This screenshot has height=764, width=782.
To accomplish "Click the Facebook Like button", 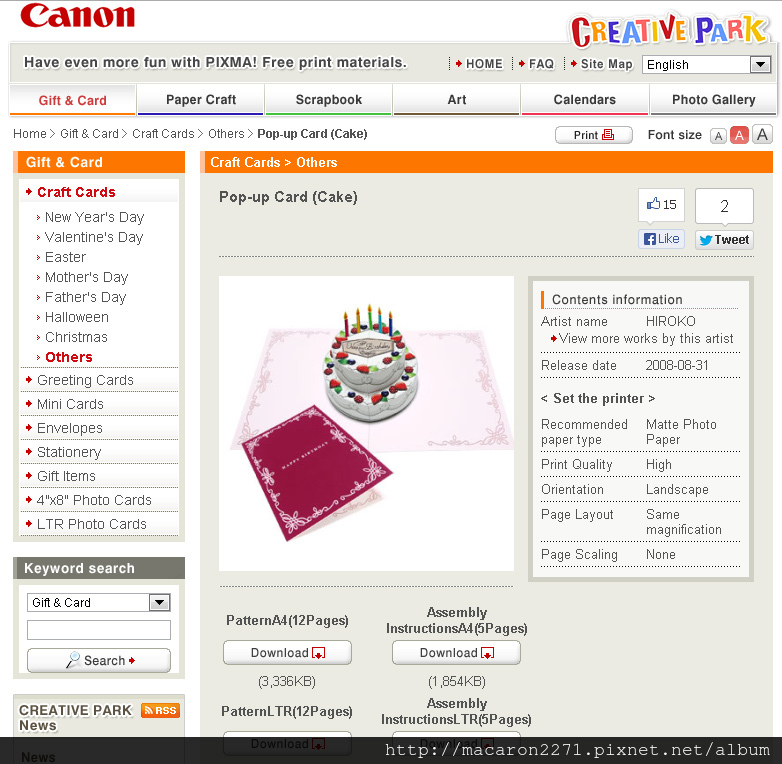I will [x=661, y=239].
